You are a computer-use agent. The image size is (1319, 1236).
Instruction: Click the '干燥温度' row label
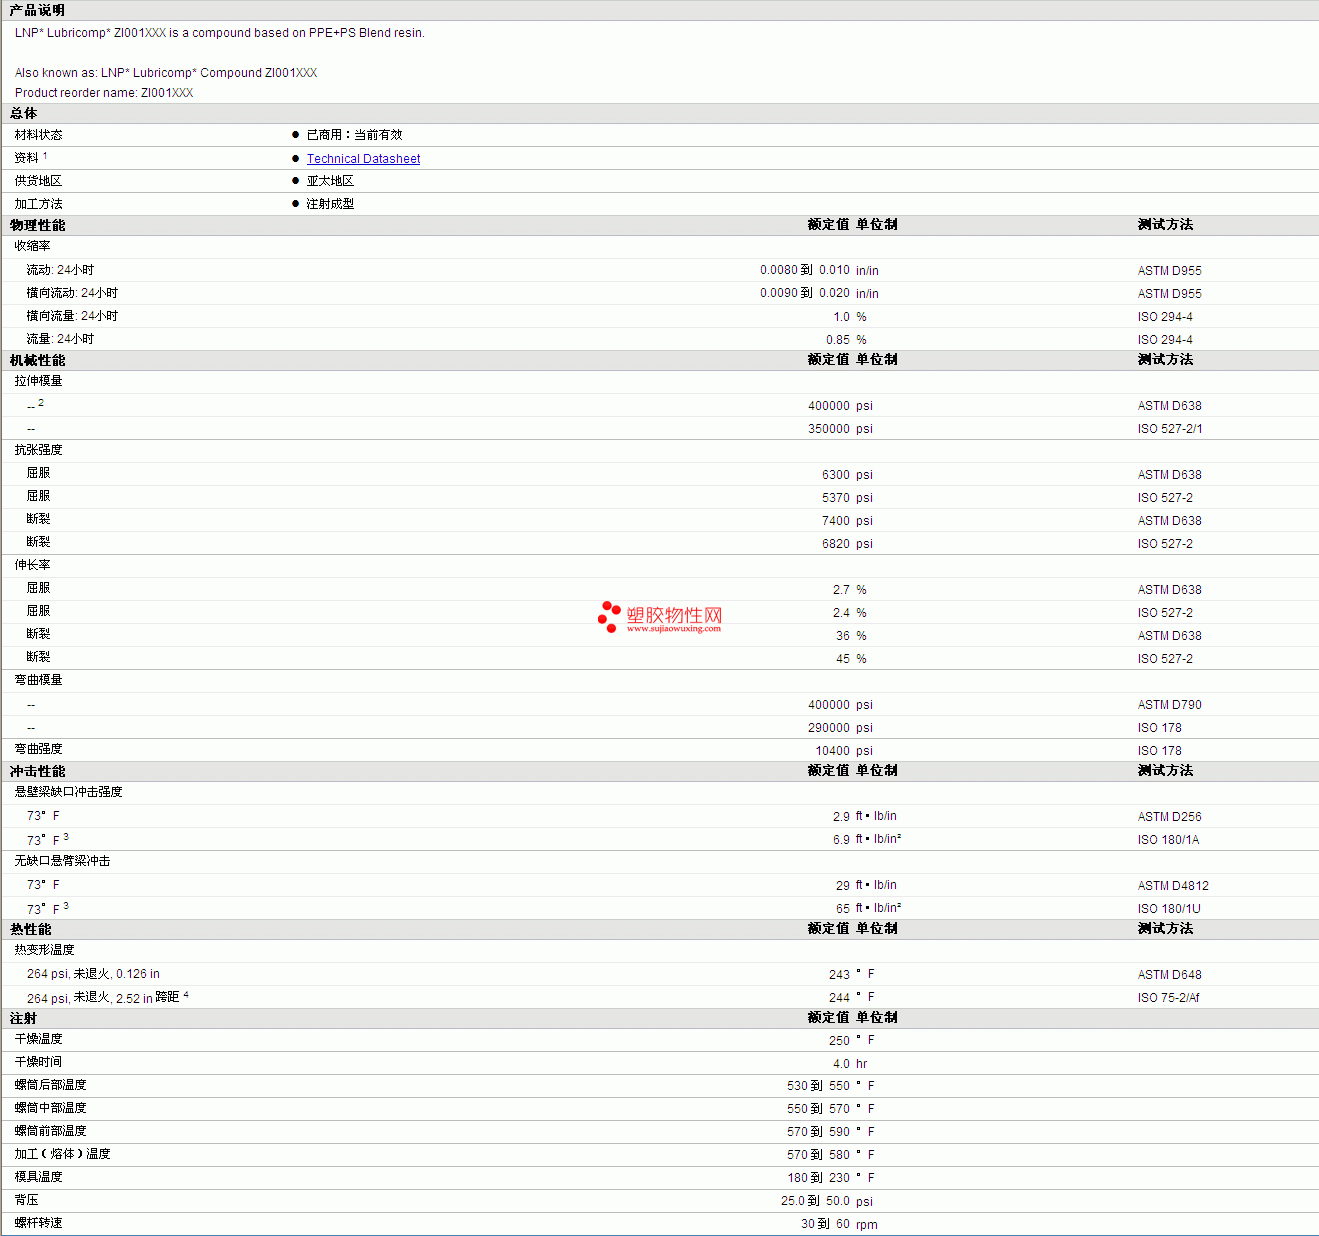pos(38,1039)
